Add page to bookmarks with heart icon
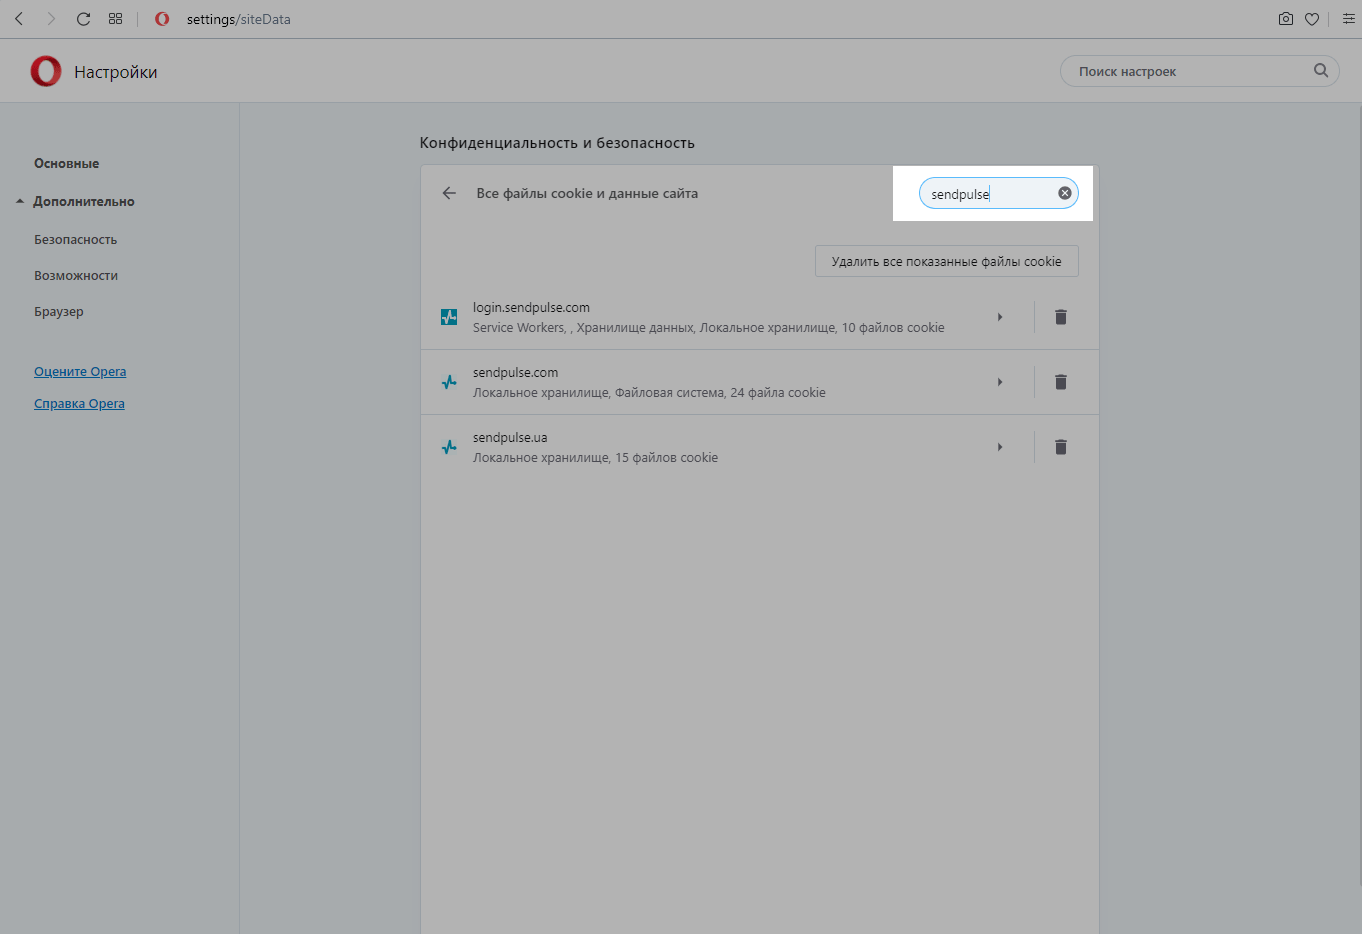The width and height of the screenshot is (1362, 934). [x=1312, y=19]
